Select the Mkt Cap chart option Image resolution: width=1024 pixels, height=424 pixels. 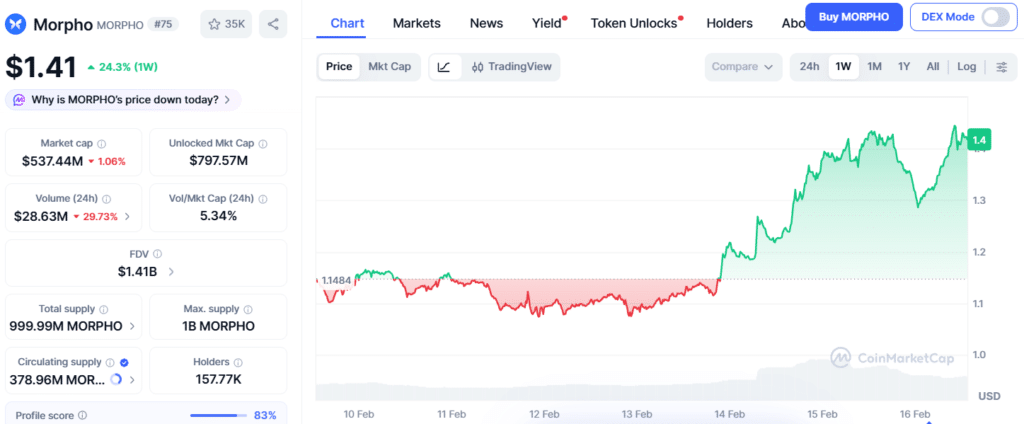(x=389, y=67)
